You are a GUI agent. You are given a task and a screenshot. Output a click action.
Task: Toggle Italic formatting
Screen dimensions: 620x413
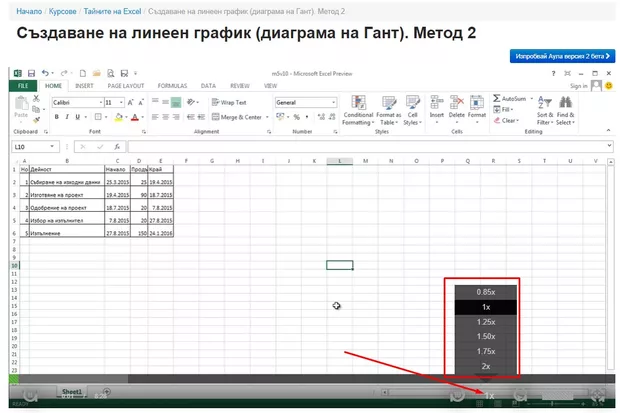pos(67,117)
